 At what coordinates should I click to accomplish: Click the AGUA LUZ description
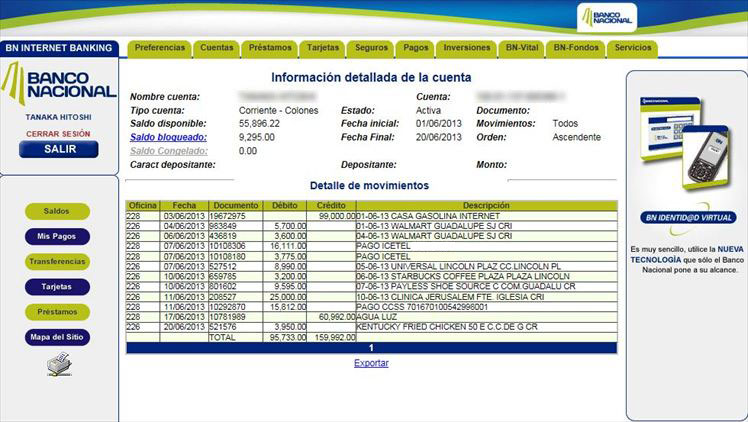coord(376,317)
